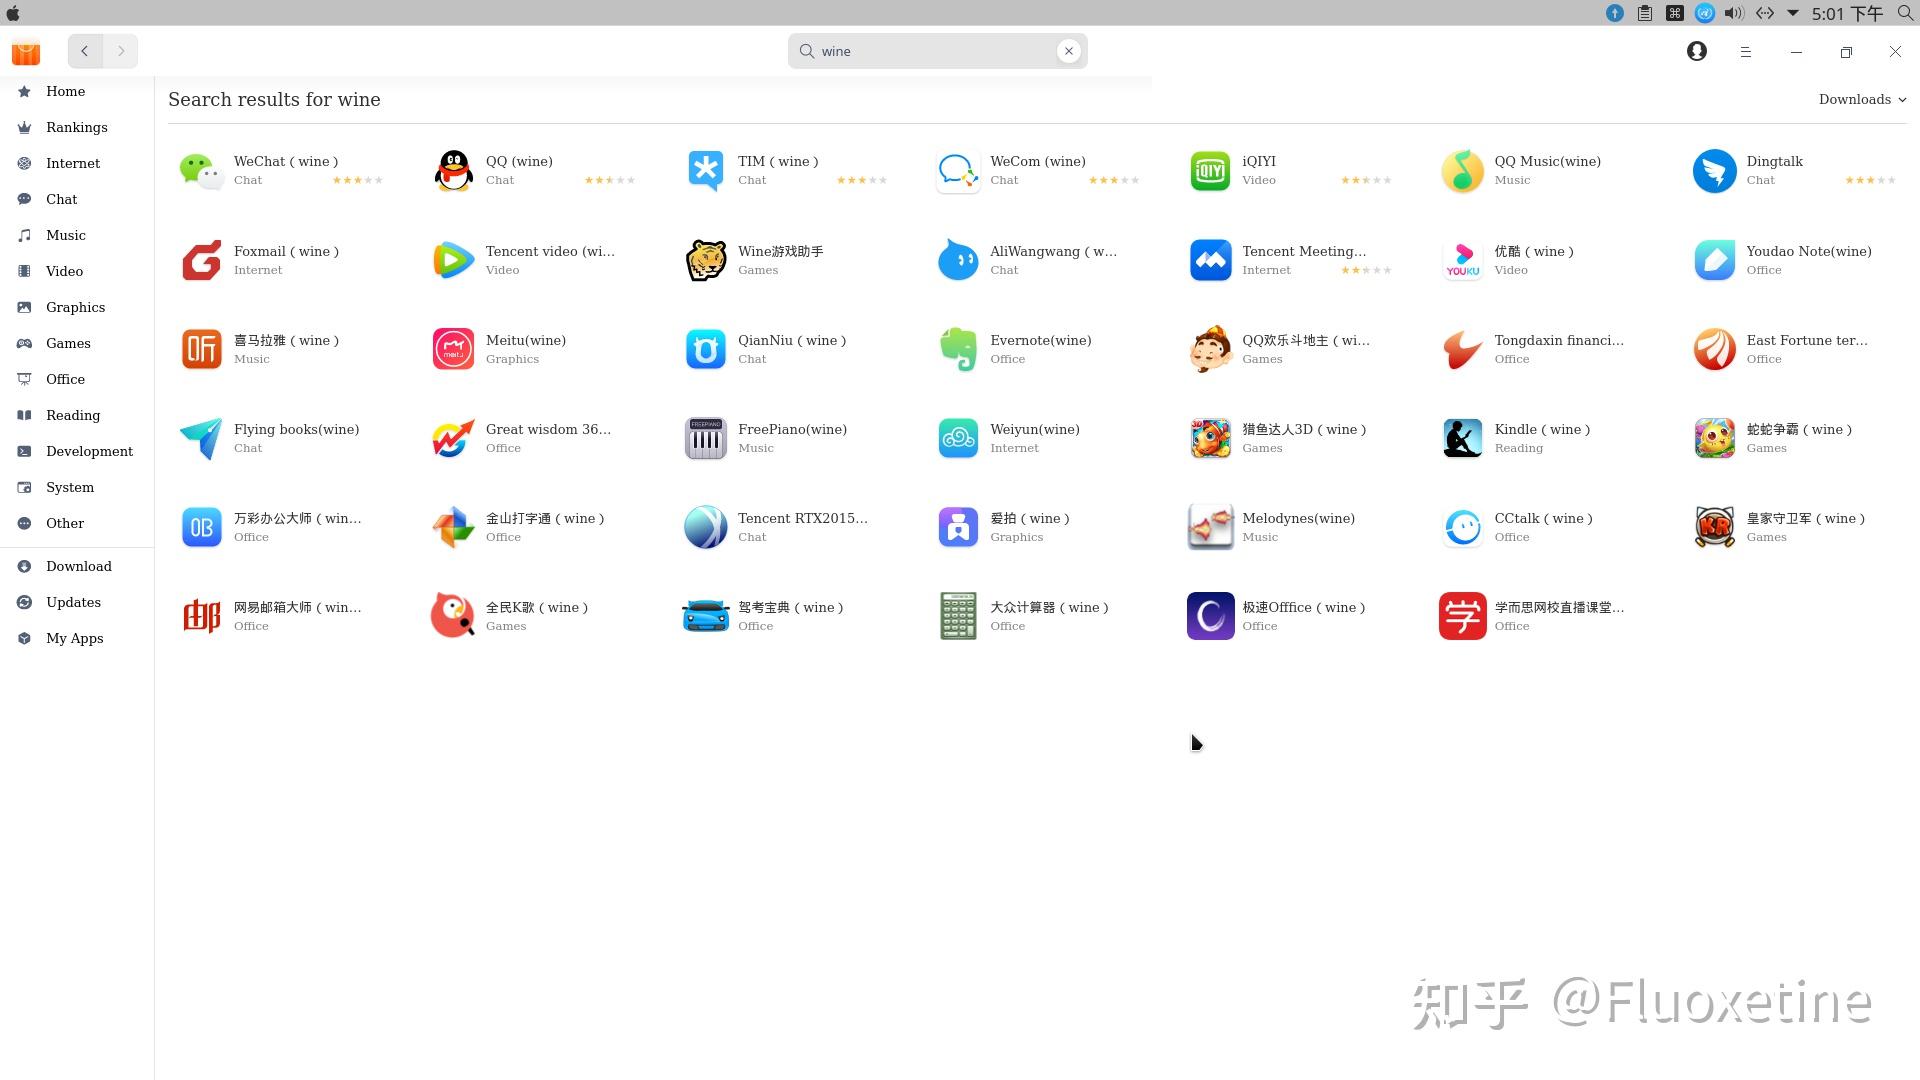The width and height of the screenshot is (1920, 1080).
Task: Click the app store logo icon
Action: click(x=25, y=51)
